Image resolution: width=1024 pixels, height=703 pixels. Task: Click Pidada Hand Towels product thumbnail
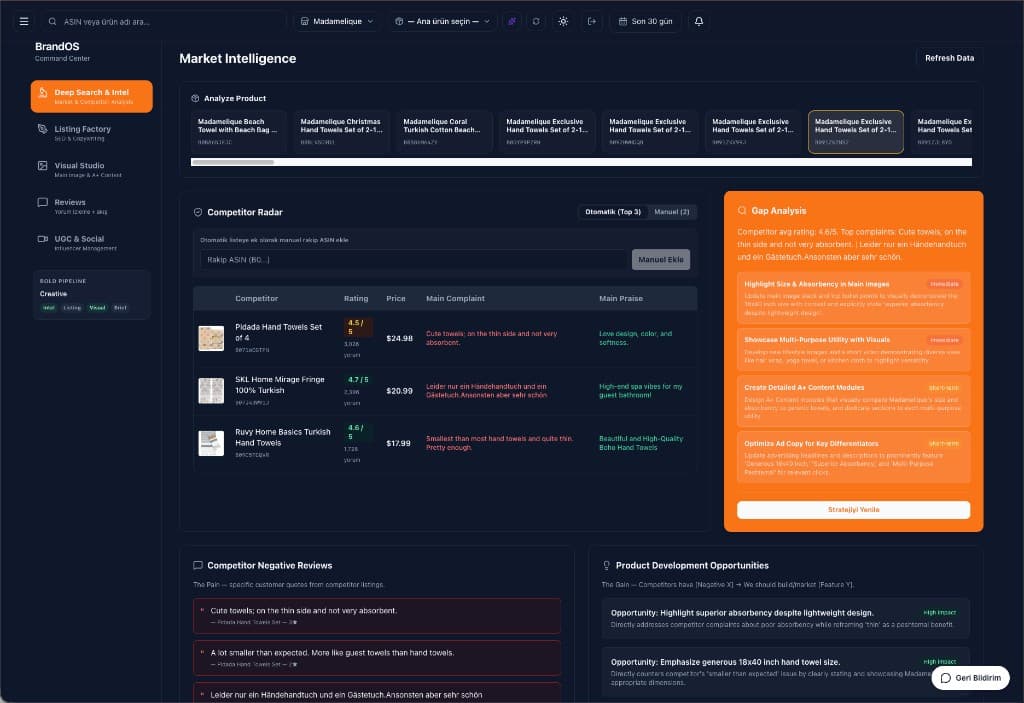pyautogui.click(x=211, y=338)
